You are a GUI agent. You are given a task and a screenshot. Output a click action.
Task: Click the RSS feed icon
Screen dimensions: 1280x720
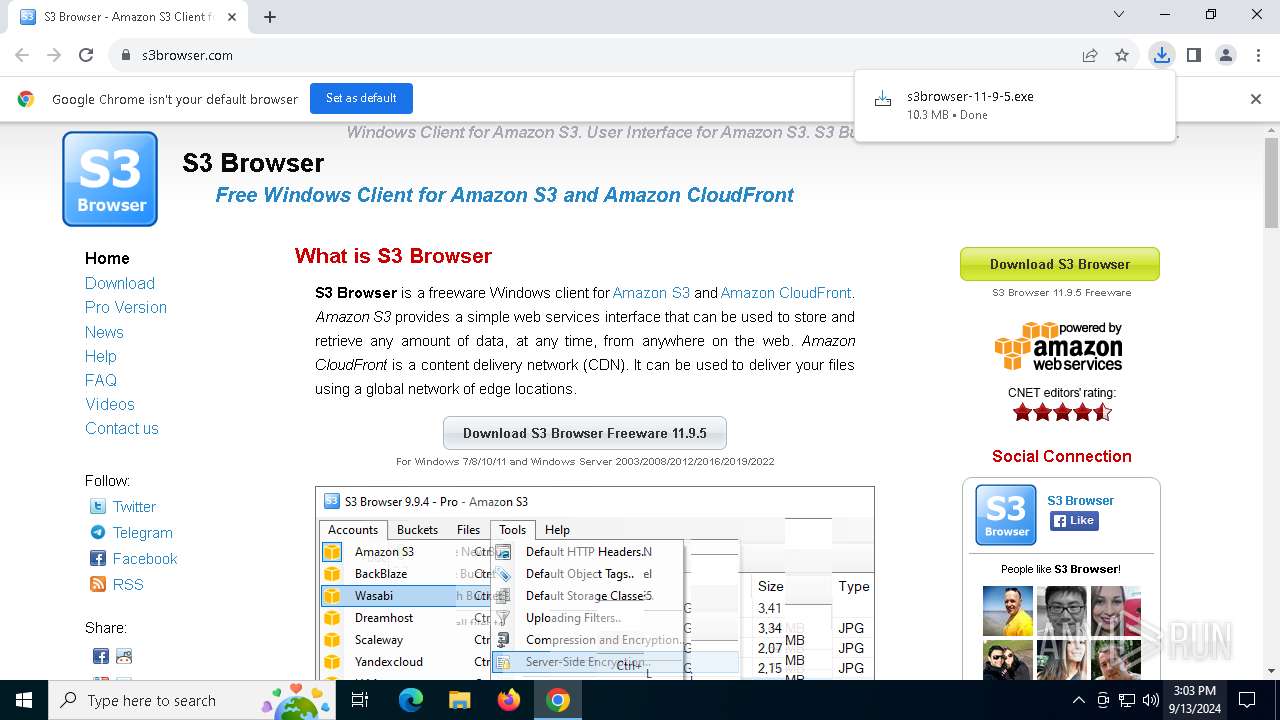tap(98, 585)
